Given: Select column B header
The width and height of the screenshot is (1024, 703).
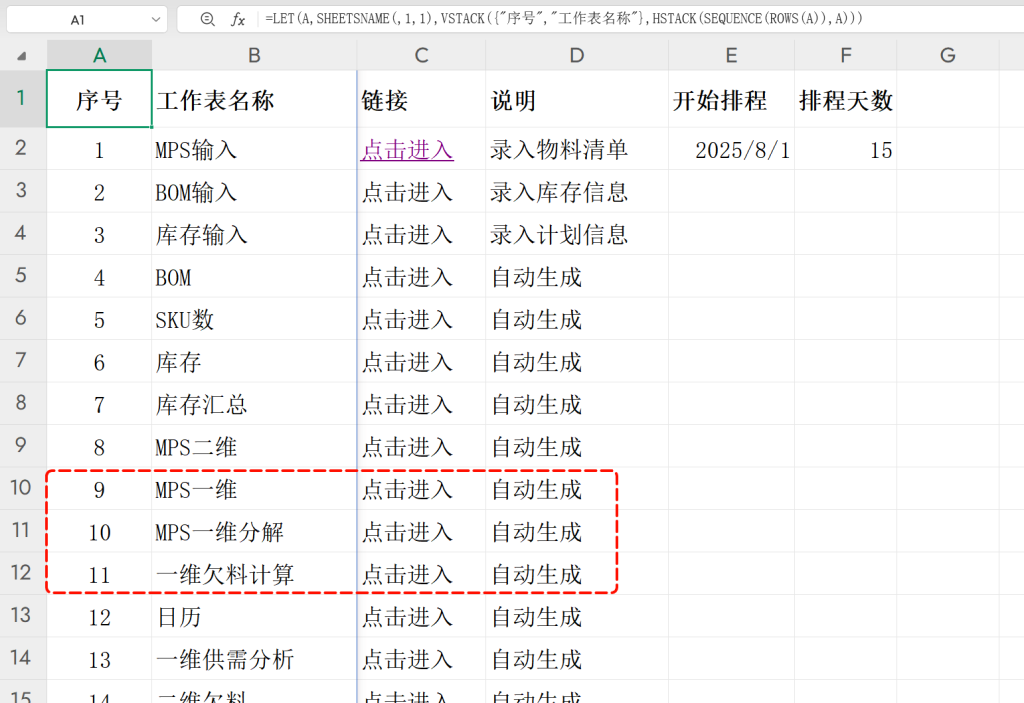Looking at the screenshot, I should click(x=254, y=56).
